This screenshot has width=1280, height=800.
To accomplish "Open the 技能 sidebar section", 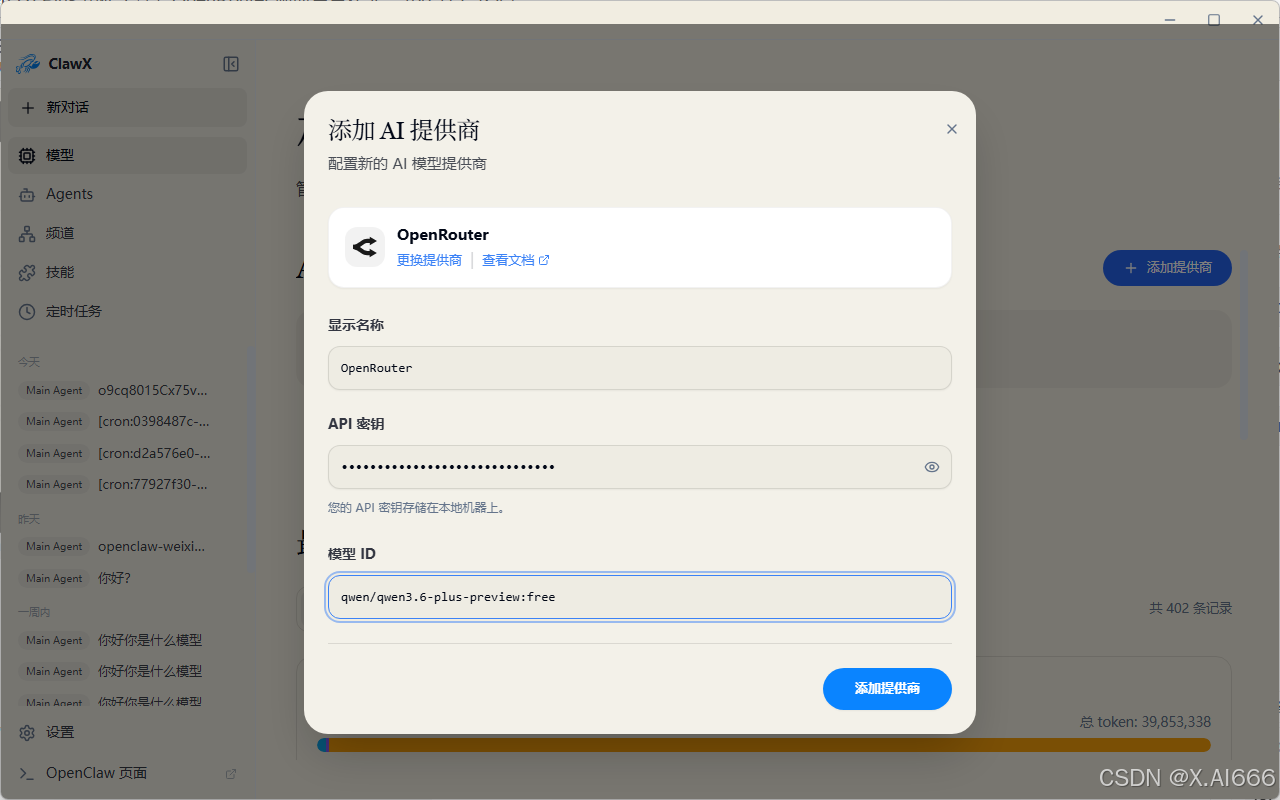I will click(x=127, y=272).
